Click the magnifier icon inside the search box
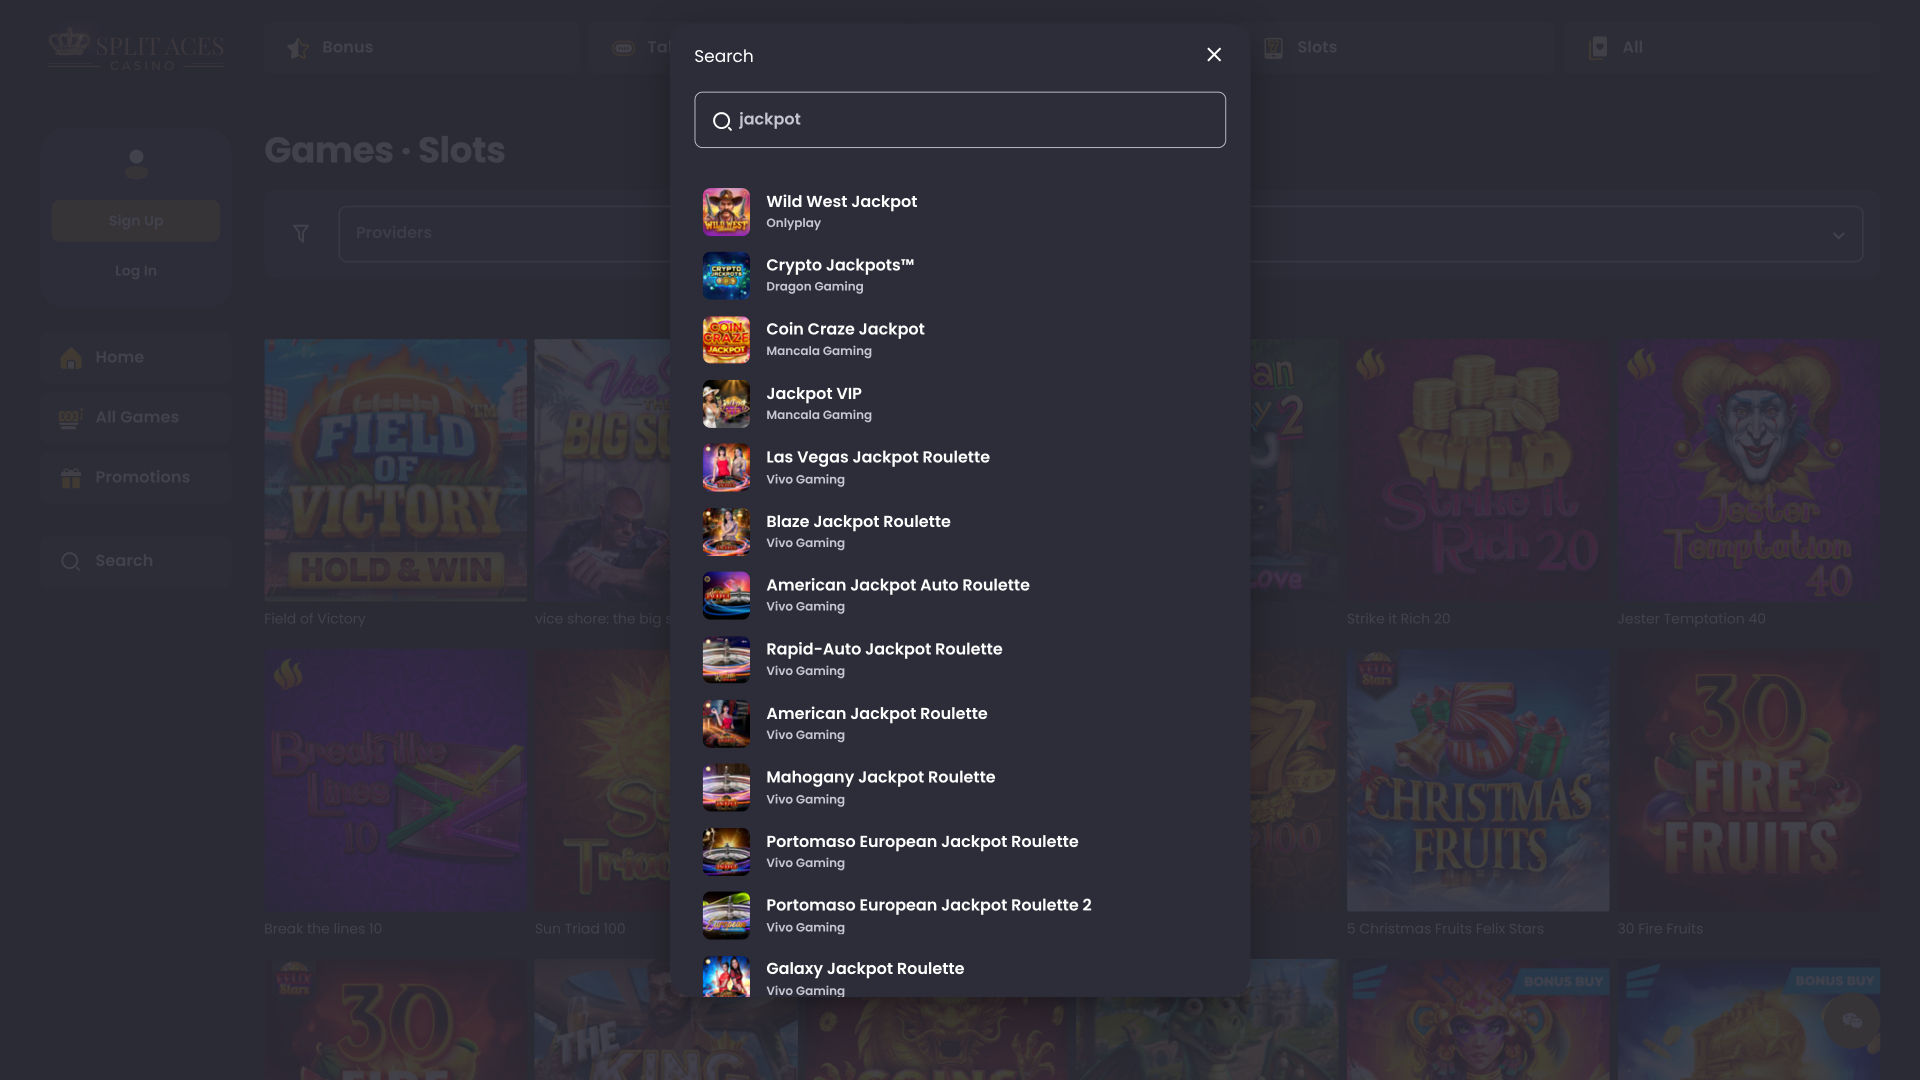This screenshot has width=1920, height=1080. pyautogui.click(x=722, y=121)
